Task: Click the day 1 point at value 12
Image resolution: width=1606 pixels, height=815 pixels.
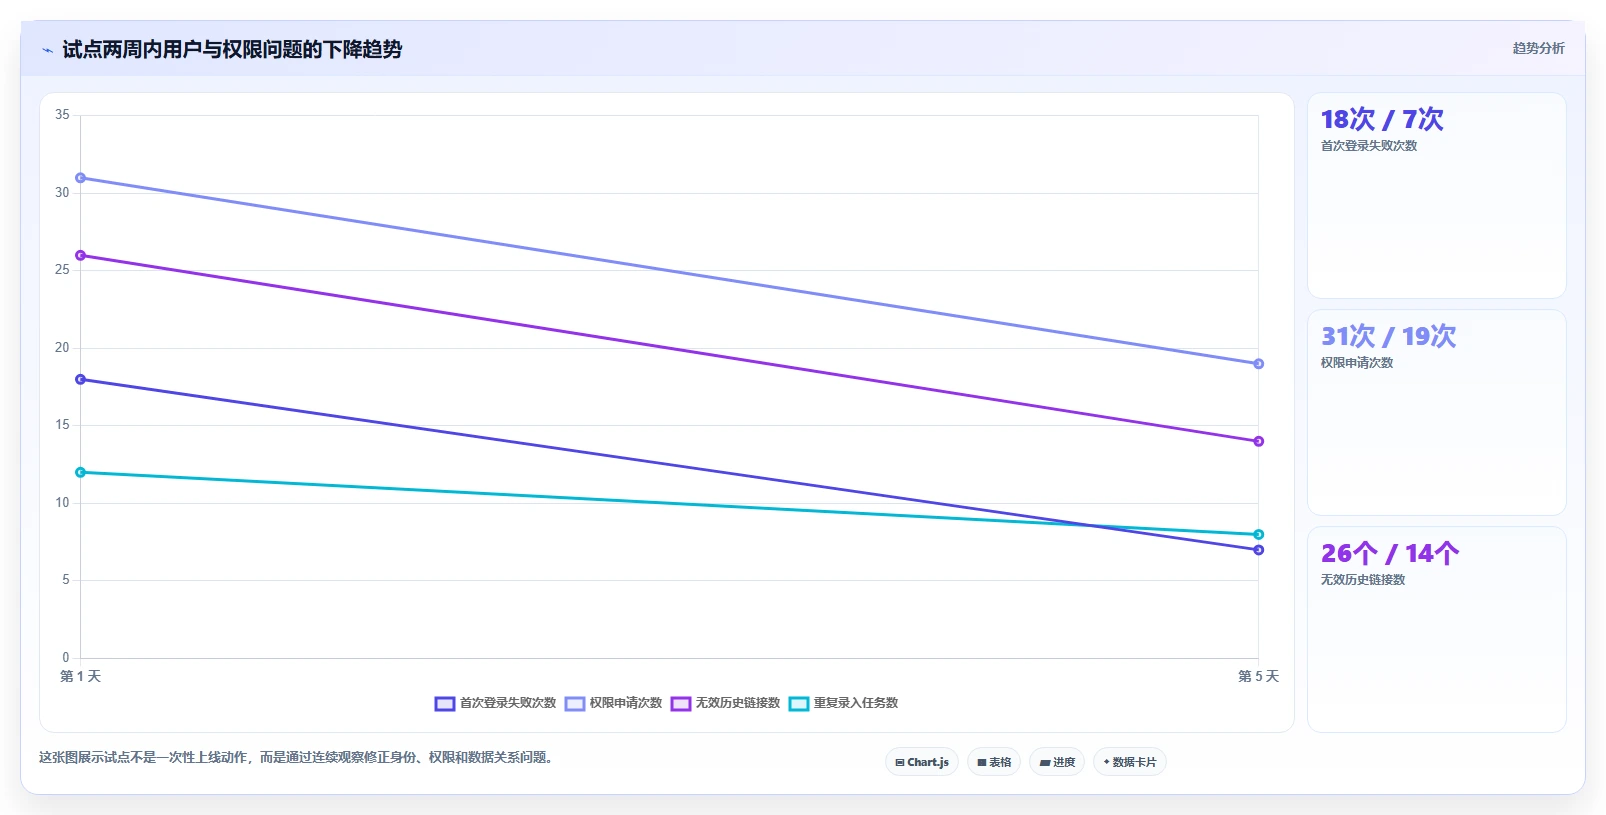Action: (x=81, y=472)
